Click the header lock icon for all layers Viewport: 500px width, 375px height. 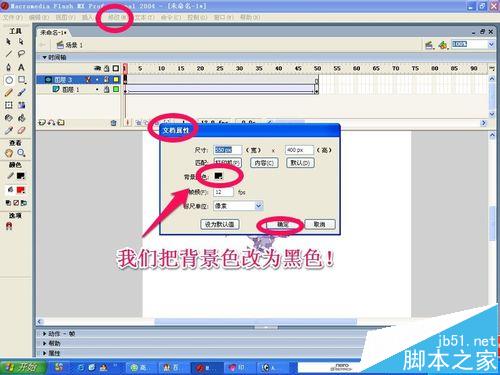coord(107,68)
